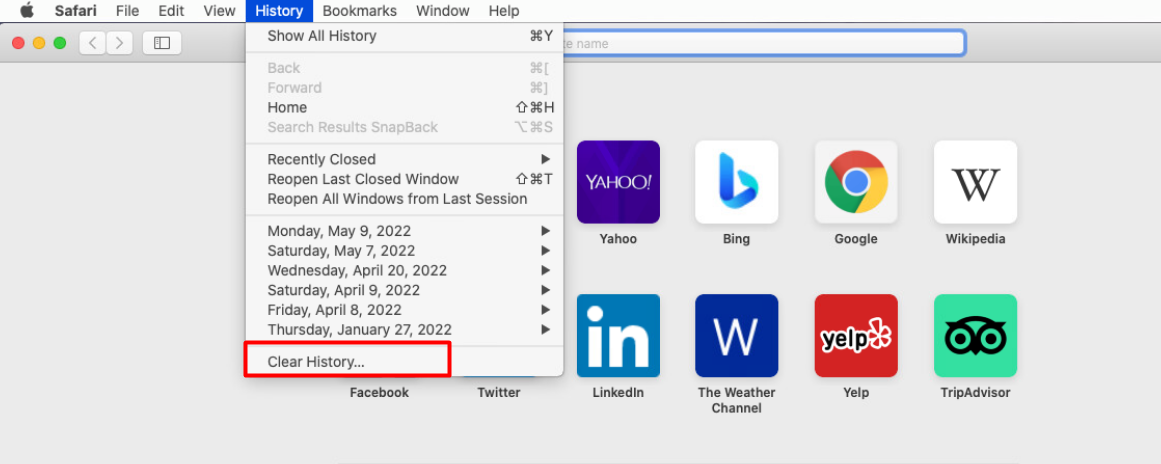
Task: Expand Thursday, January 27, 2022 history
Action: pos(404,329)
